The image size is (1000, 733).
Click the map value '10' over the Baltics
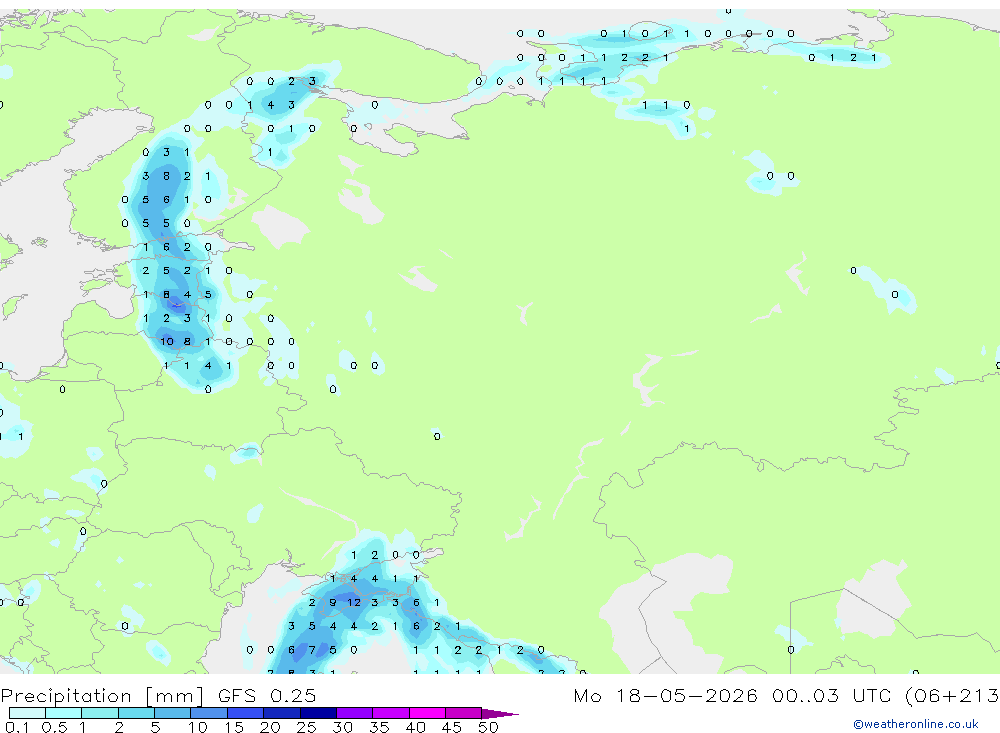pyautogui.click(x=166, y=341)
